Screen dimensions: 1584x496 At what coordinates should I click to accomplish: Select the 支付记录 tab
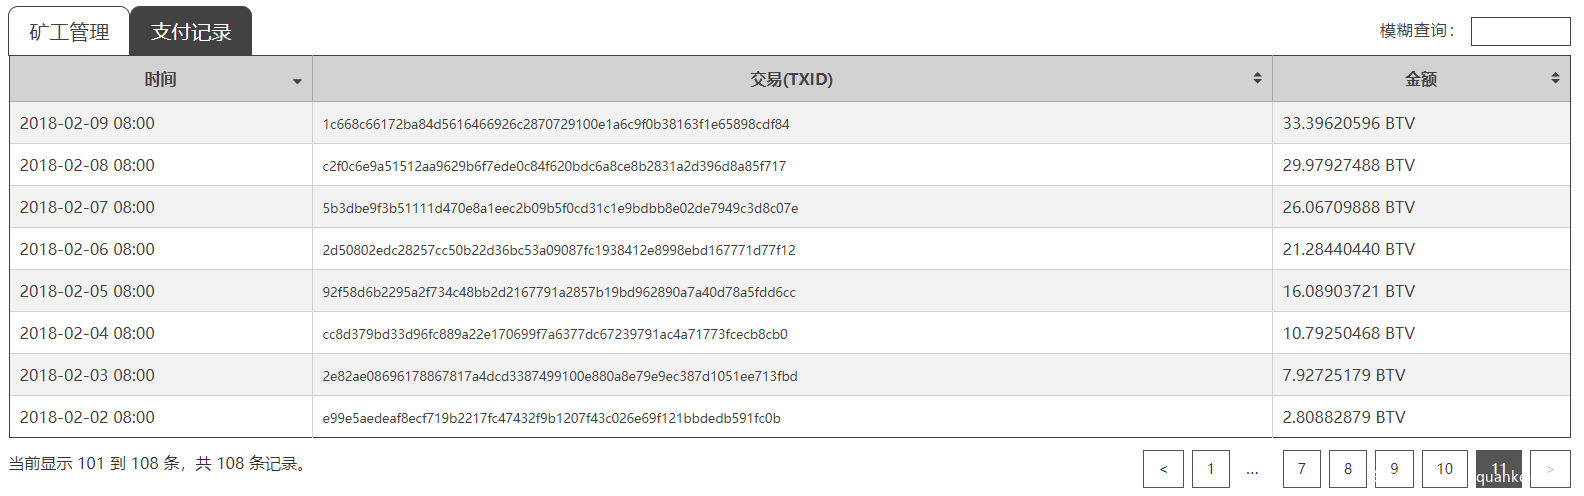[x=191, y=32]
